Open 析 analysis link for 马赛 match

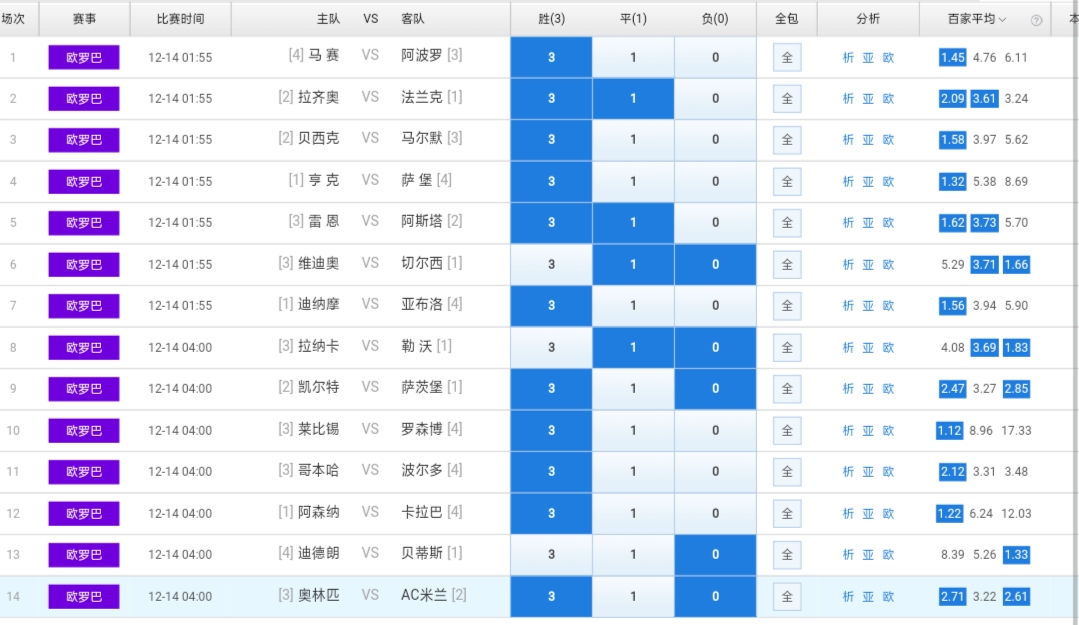point(848,58)
